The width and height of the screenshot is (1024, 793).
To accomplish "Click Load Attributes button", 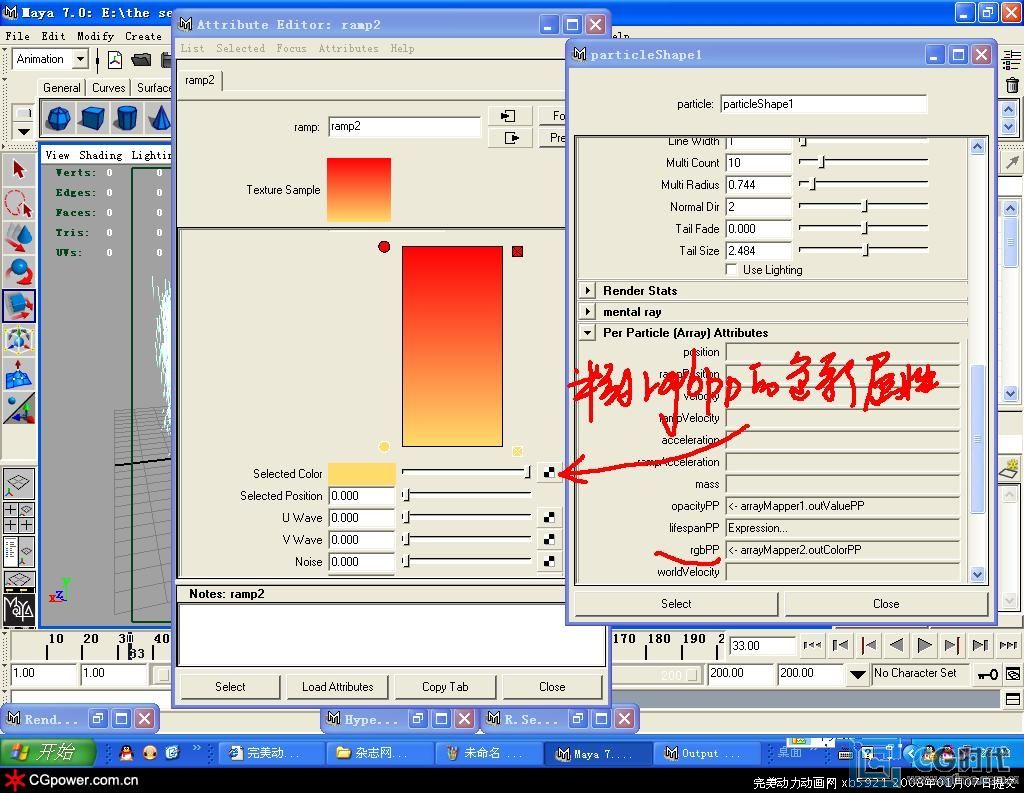I will 338,687.
